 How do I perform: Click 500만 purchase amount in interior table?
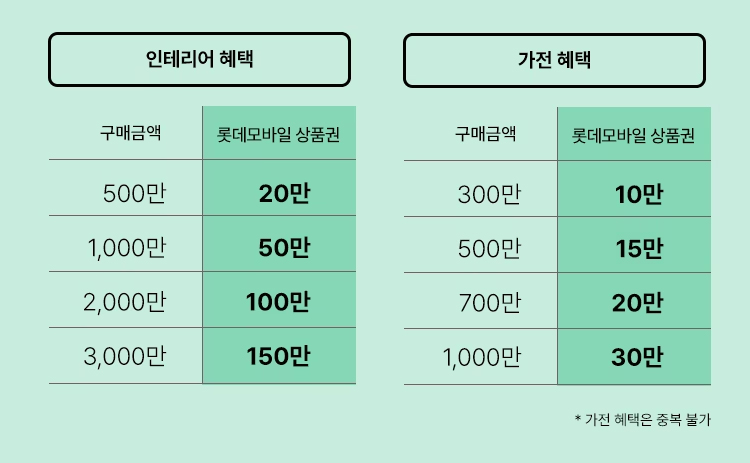pyautogui.click(x=134, y=194)
